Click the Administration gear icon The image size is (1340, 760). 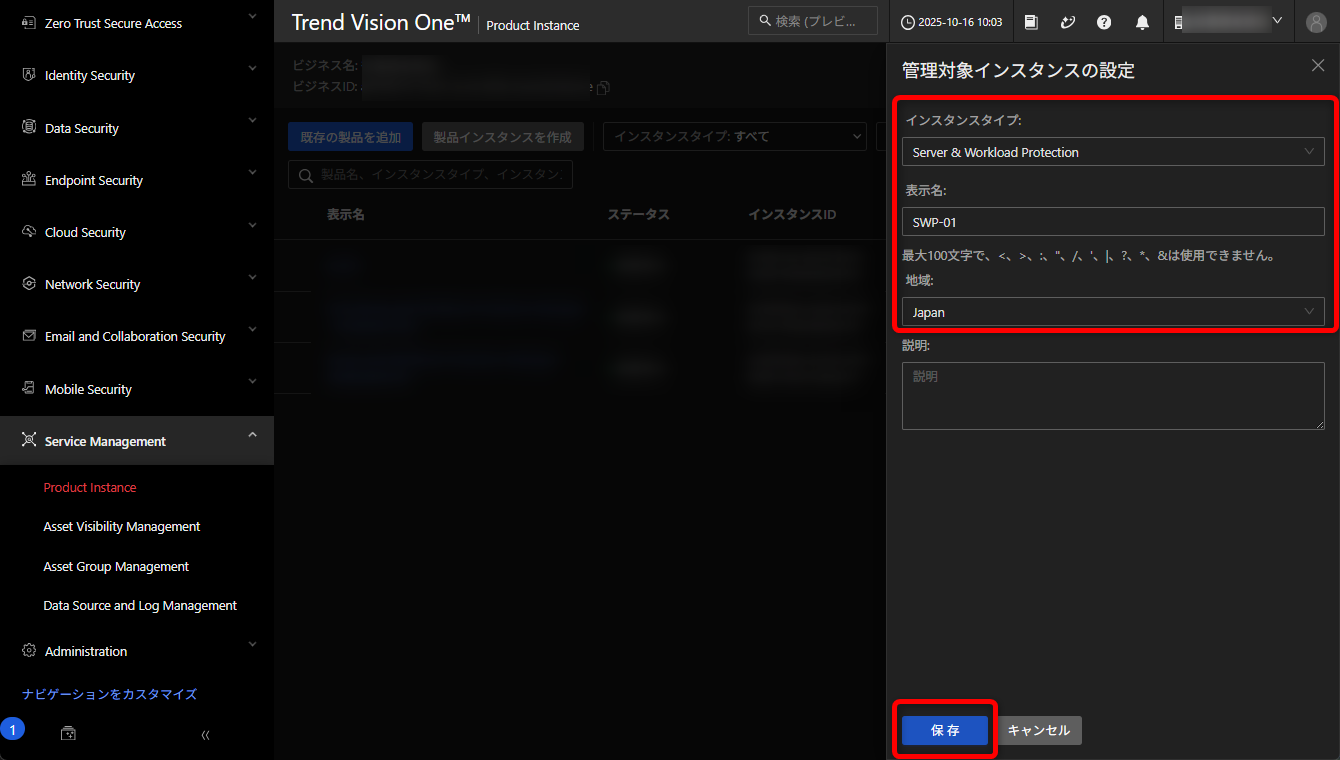tap(28, 651)
